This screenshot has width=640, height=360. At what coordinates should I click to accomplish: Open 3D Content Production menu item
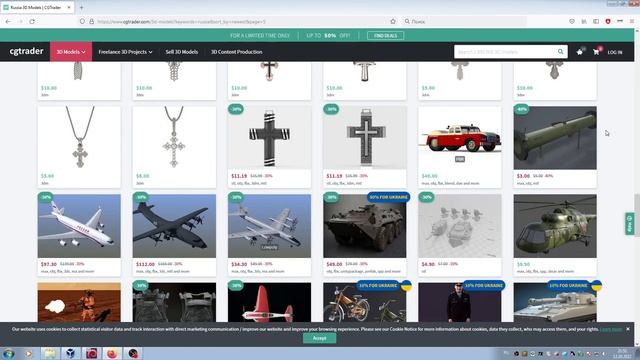[x=236, y=52]
